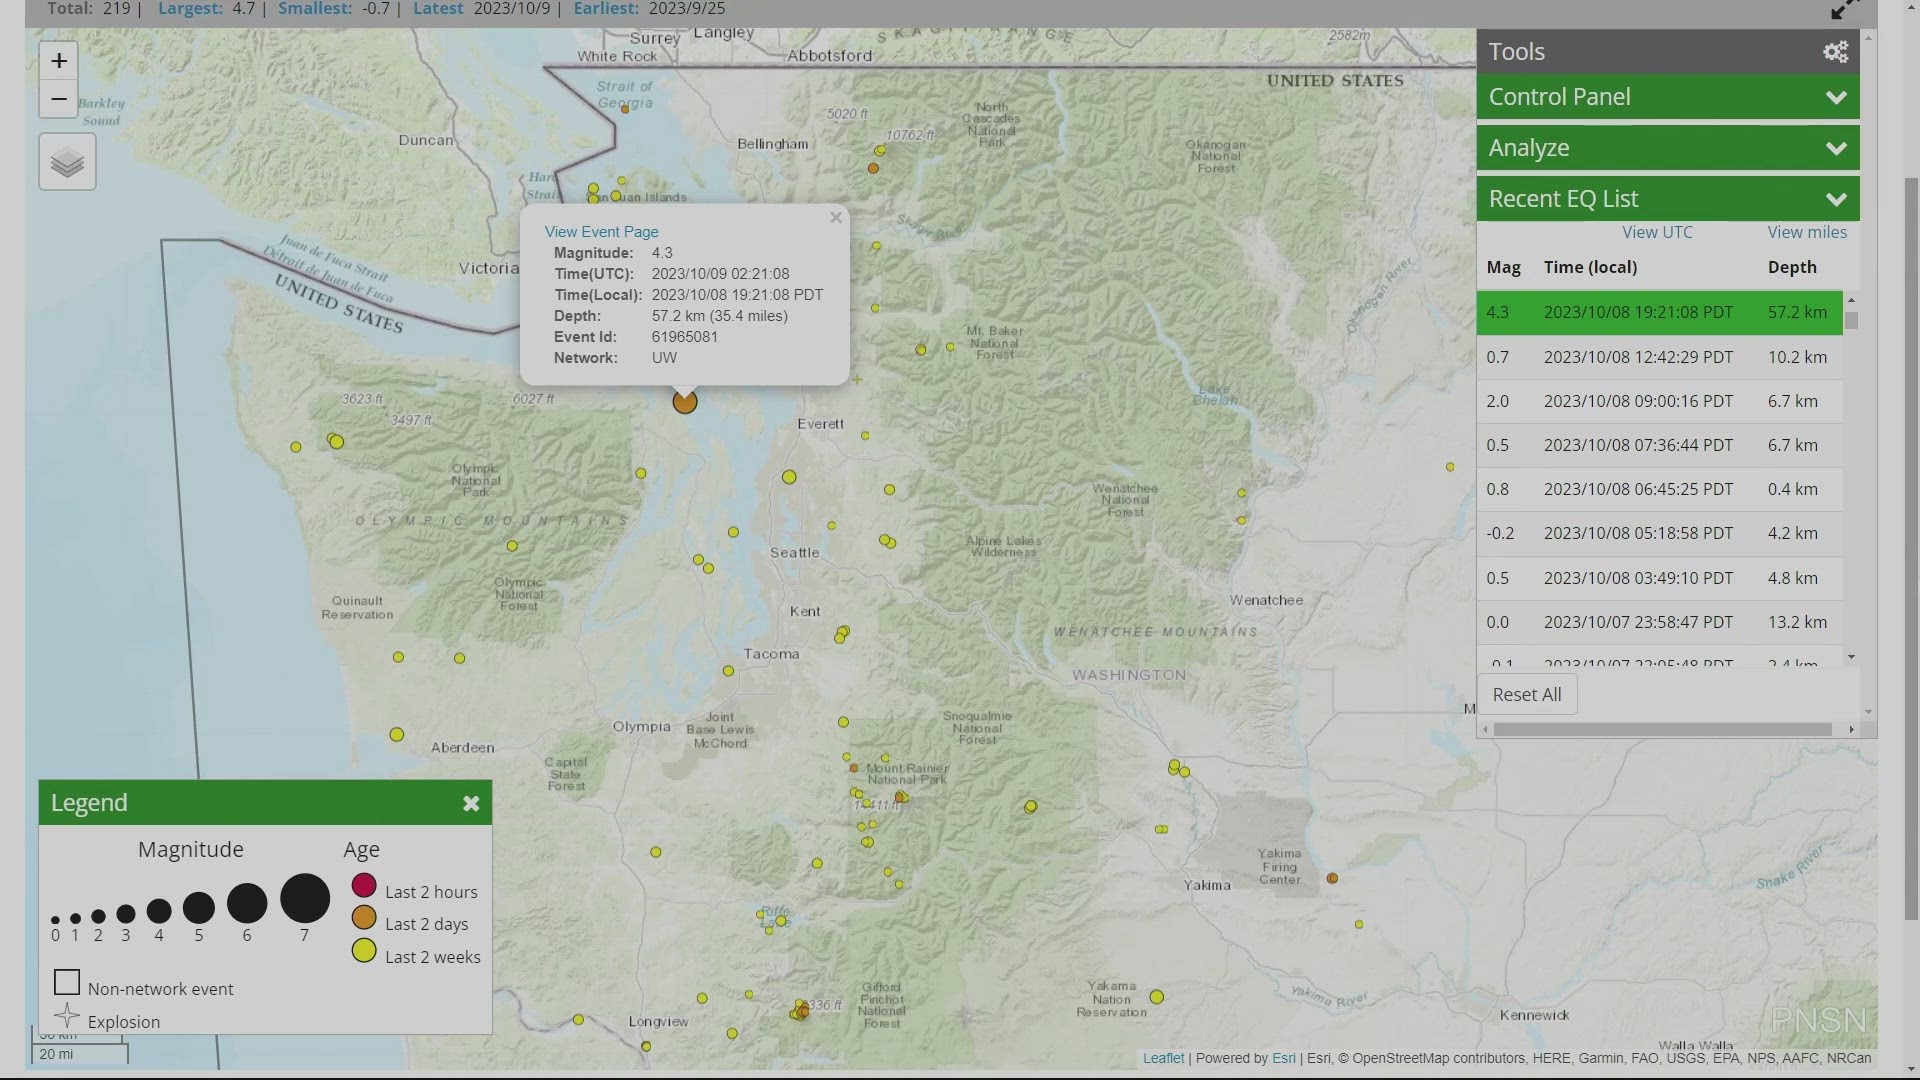Viewport: 1920px width, 1080px height.
Task: Select the 2.0 magnitude row at 09:00:16
Action: pos(1660,401)
